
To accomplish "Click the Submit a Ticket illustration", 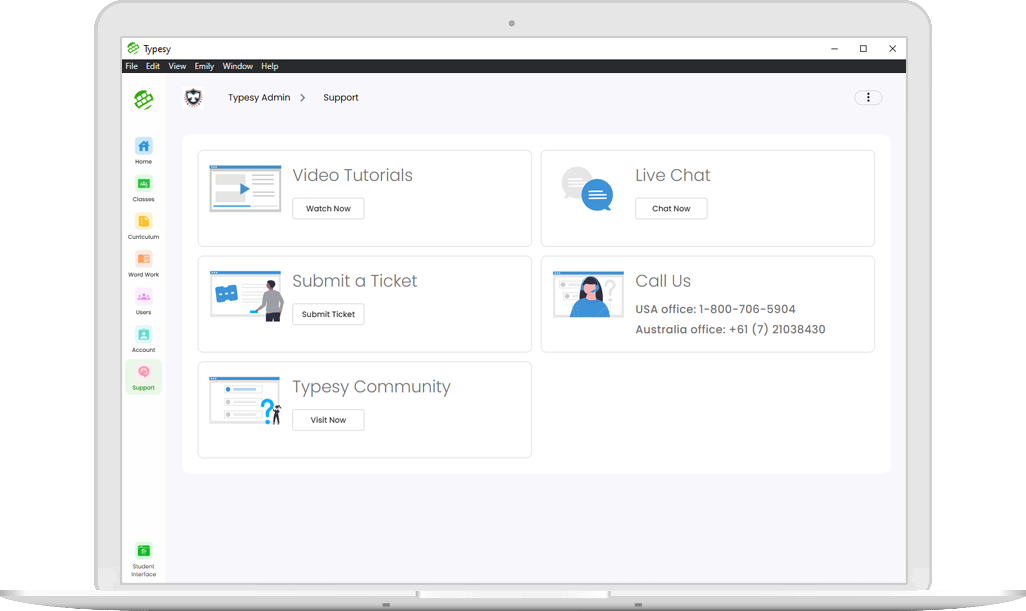I will (247, 296).
